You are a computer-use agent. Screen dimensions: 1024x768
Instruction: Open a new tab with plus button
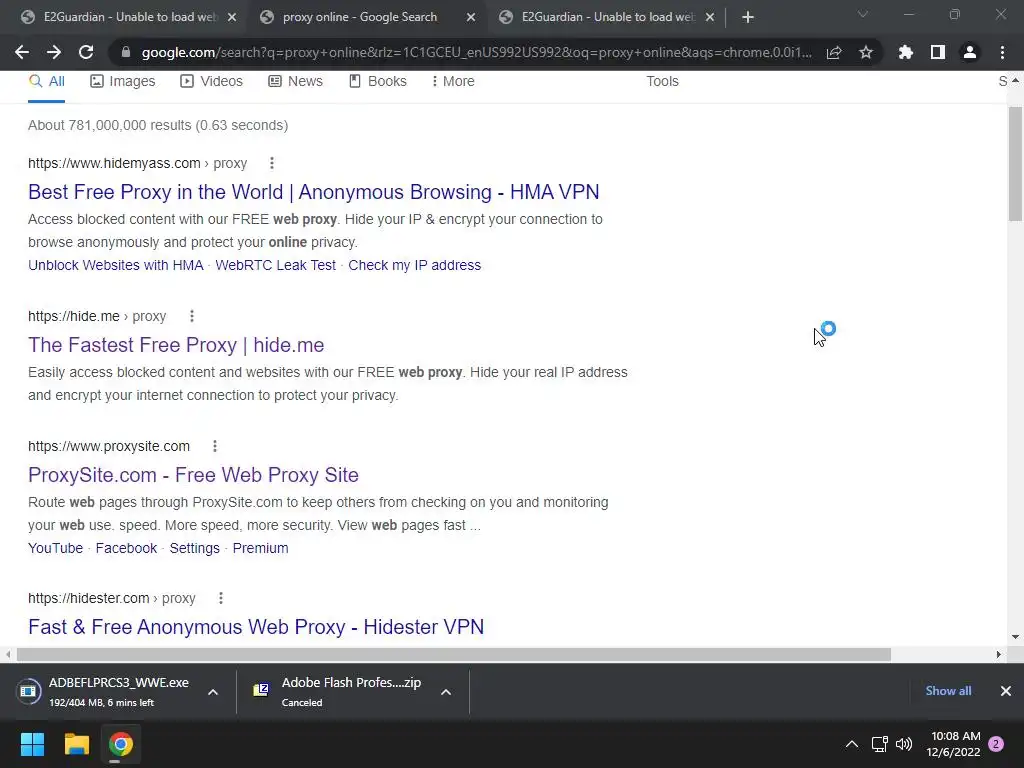coord(748,17)
